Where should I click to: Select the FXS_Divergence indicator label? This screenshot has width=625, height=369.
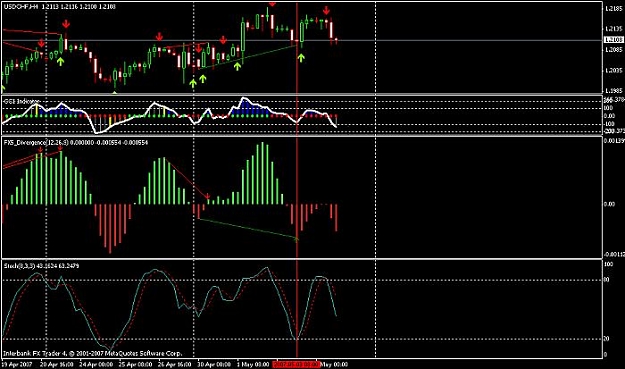(x=76, y=142)
